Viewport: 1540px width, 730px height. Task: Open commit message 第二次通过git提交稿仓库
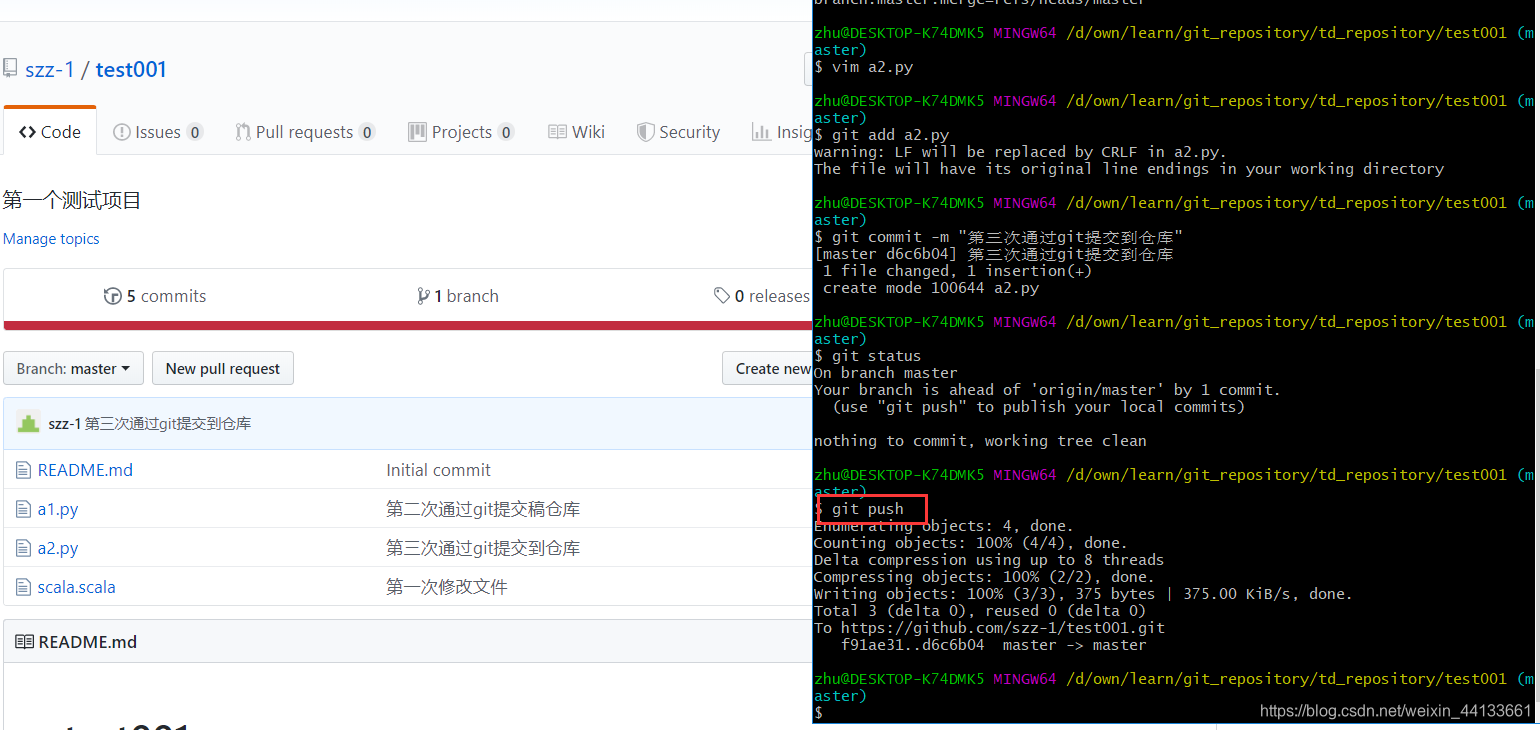483,509
